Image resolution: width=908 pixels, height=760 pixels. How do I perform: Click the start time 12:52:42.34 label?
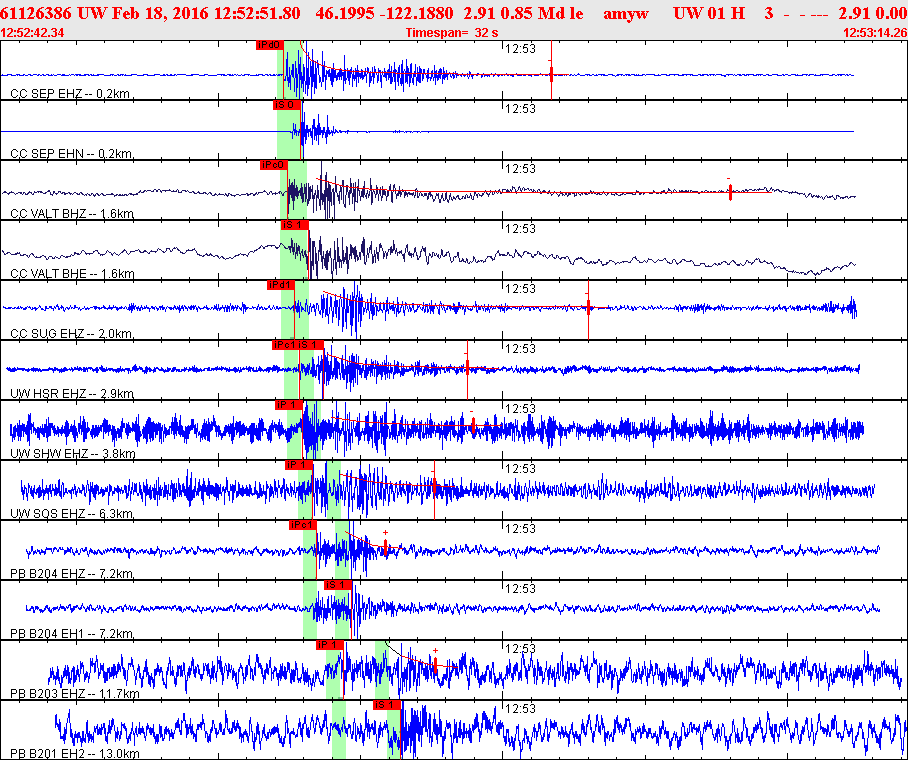(x=33, y=33)
